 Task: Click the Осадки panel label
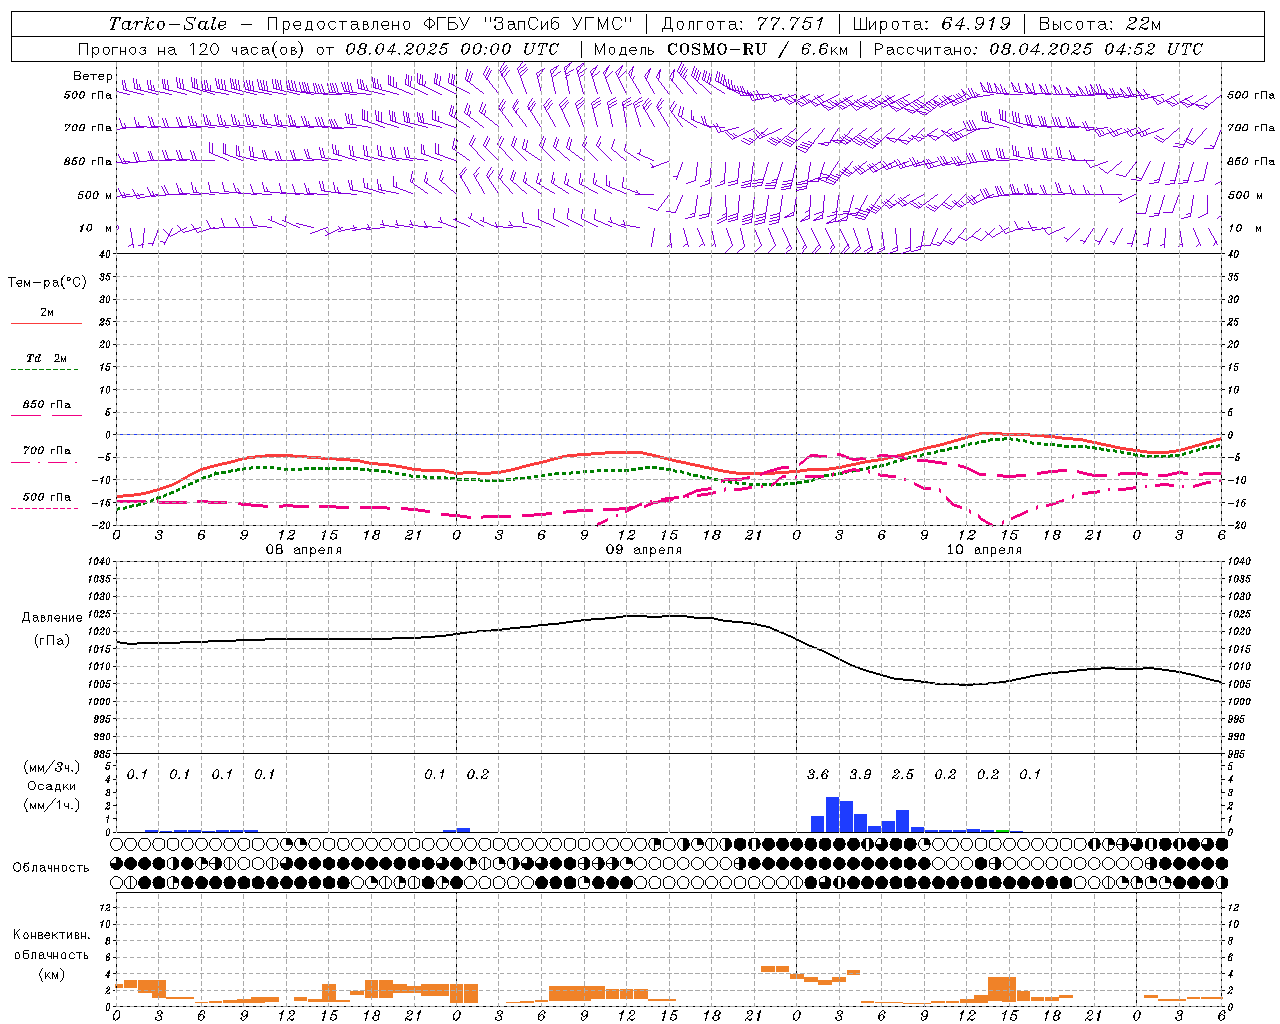[52, 786]
